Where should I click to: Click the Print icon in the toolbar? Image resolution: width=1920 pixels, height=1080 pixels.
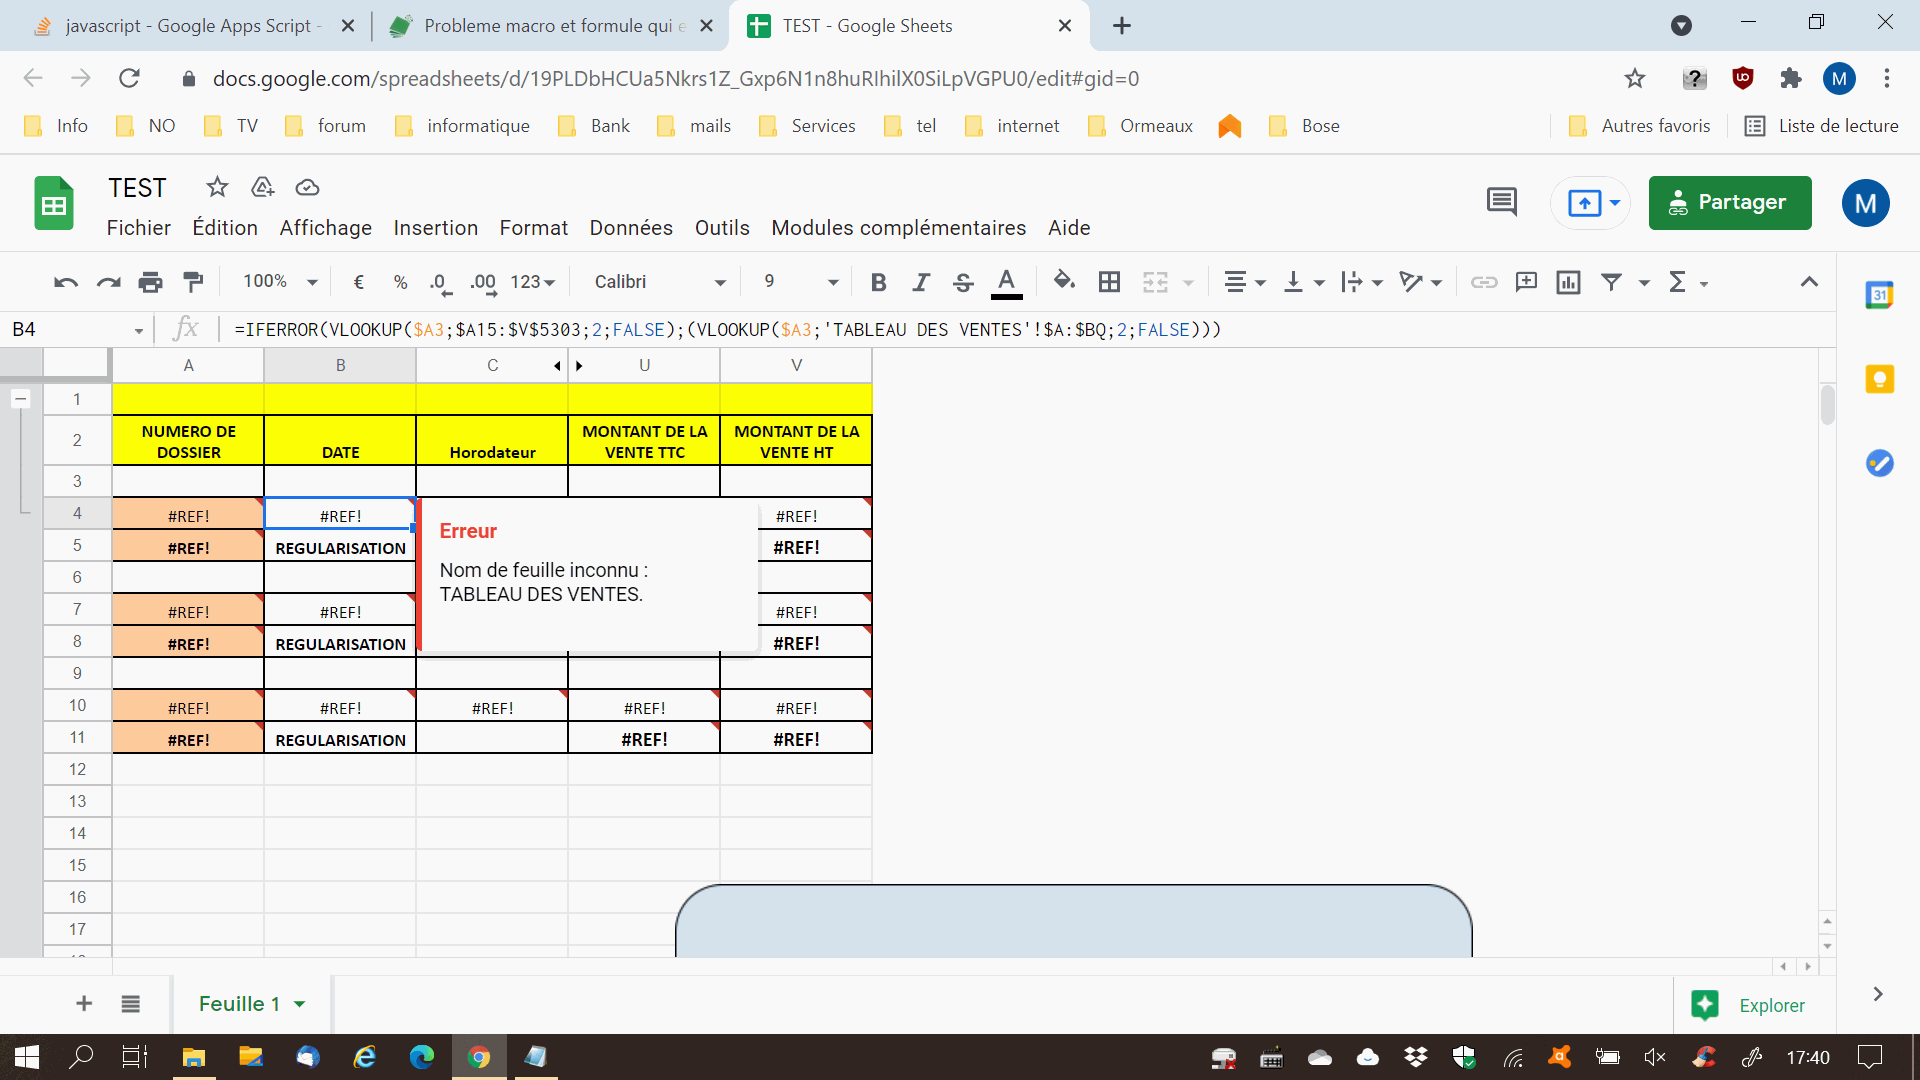[x=150, y=282]
